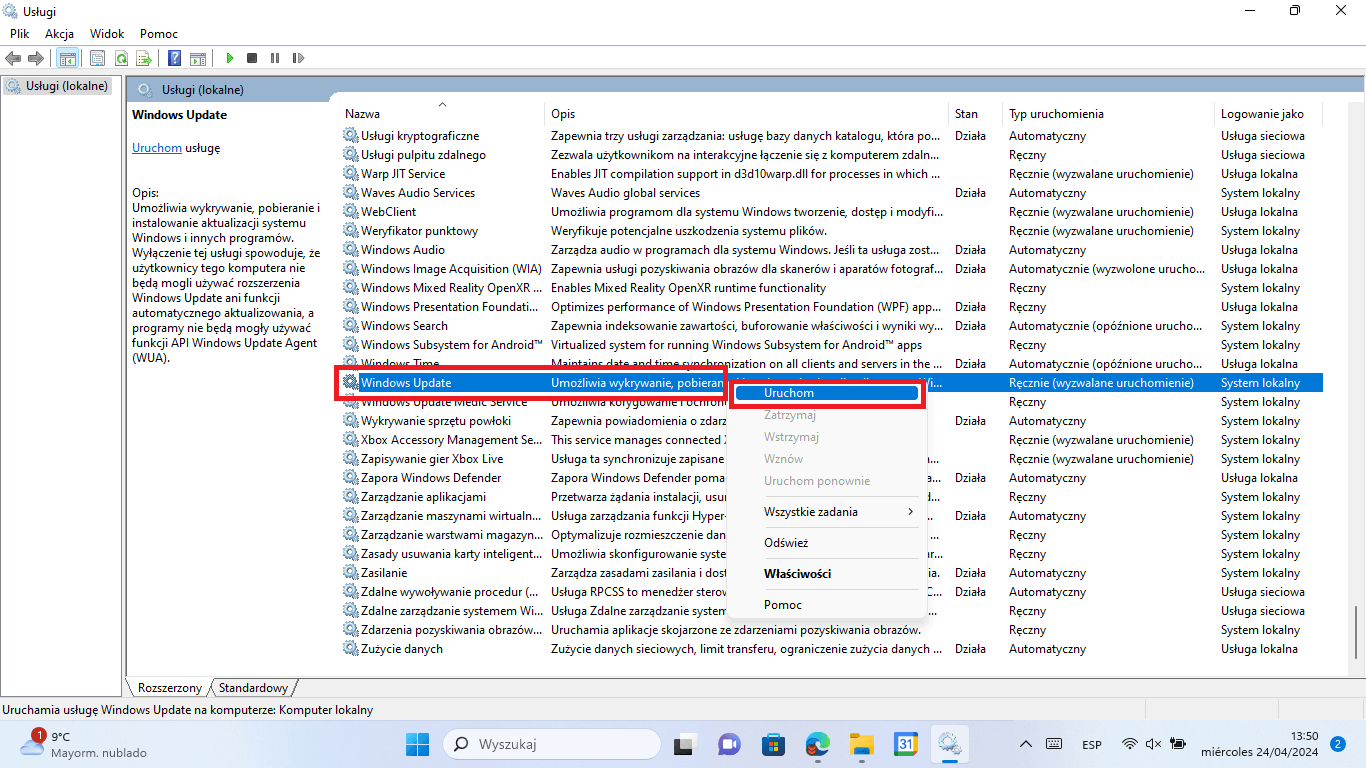Open Microsoft Edge from the taskbar

pos(818,744)
